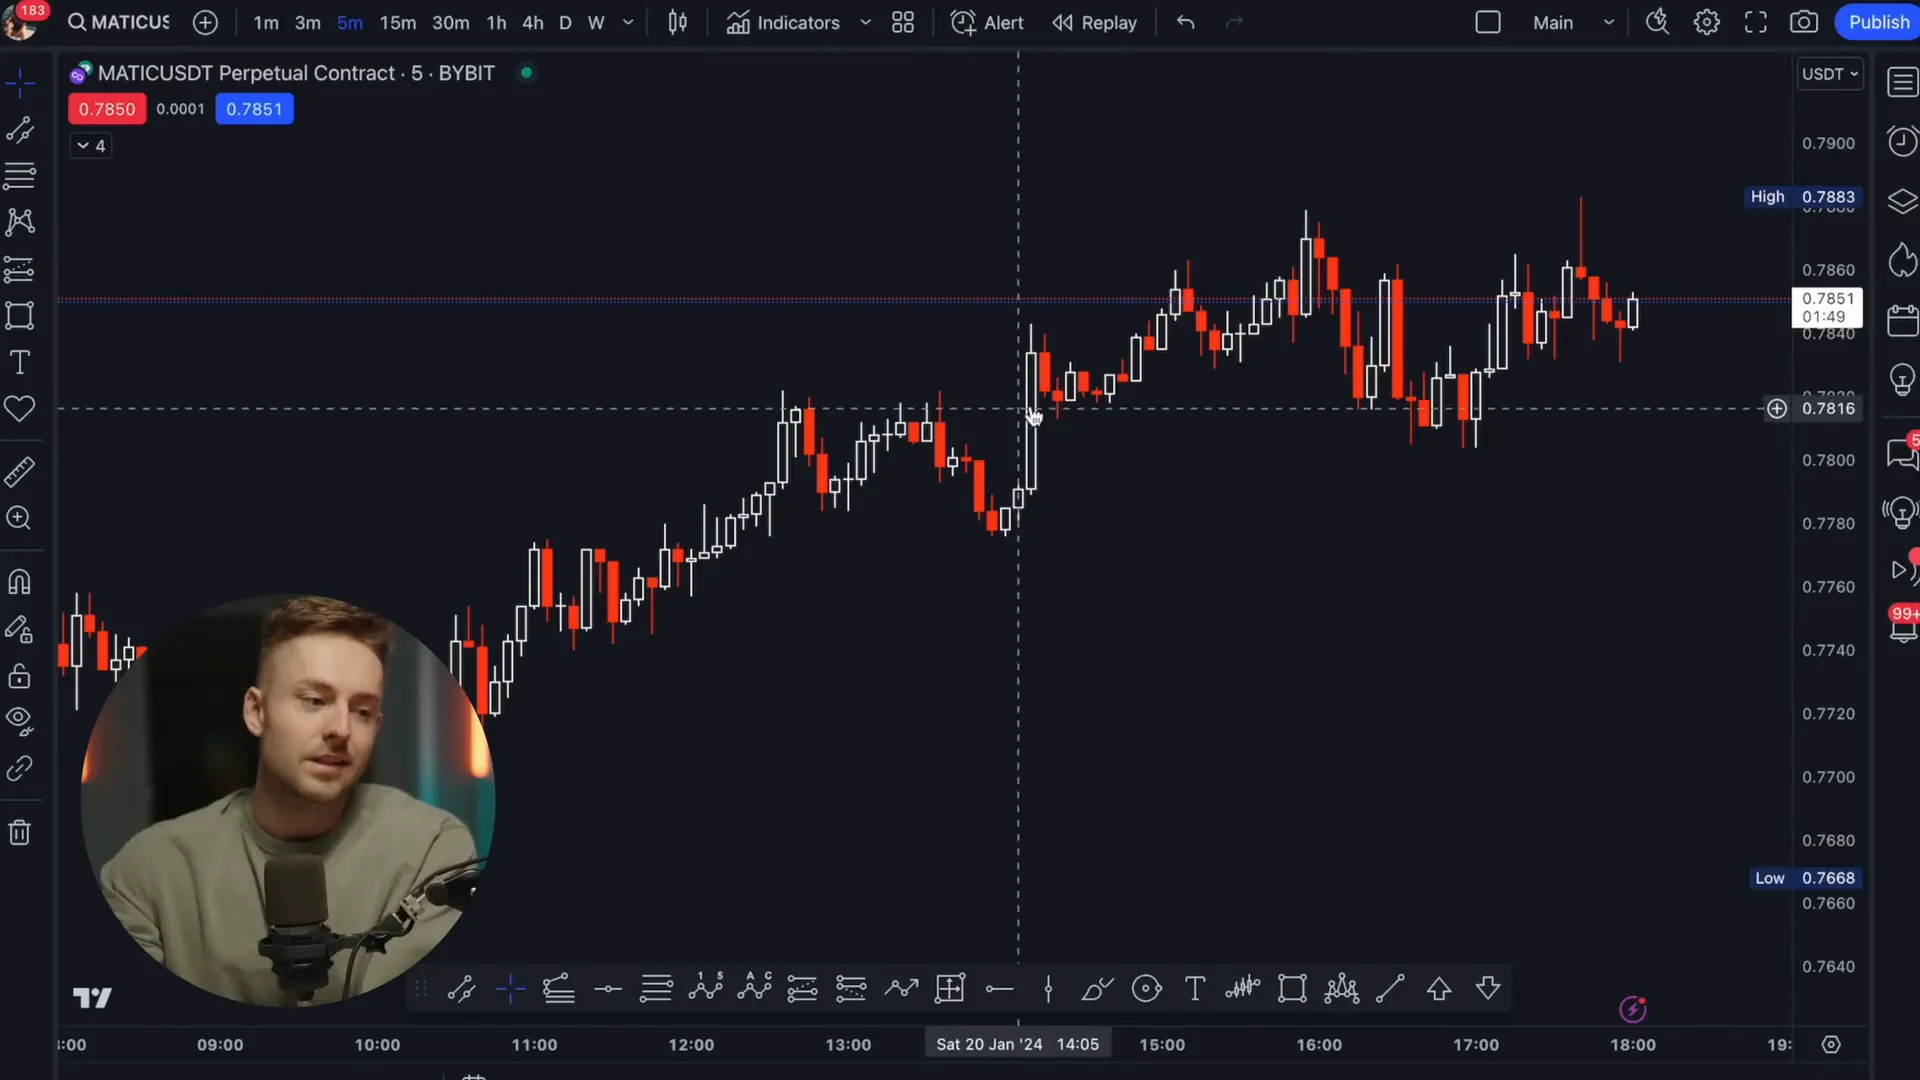Open the layout grid templates icon

903,22
